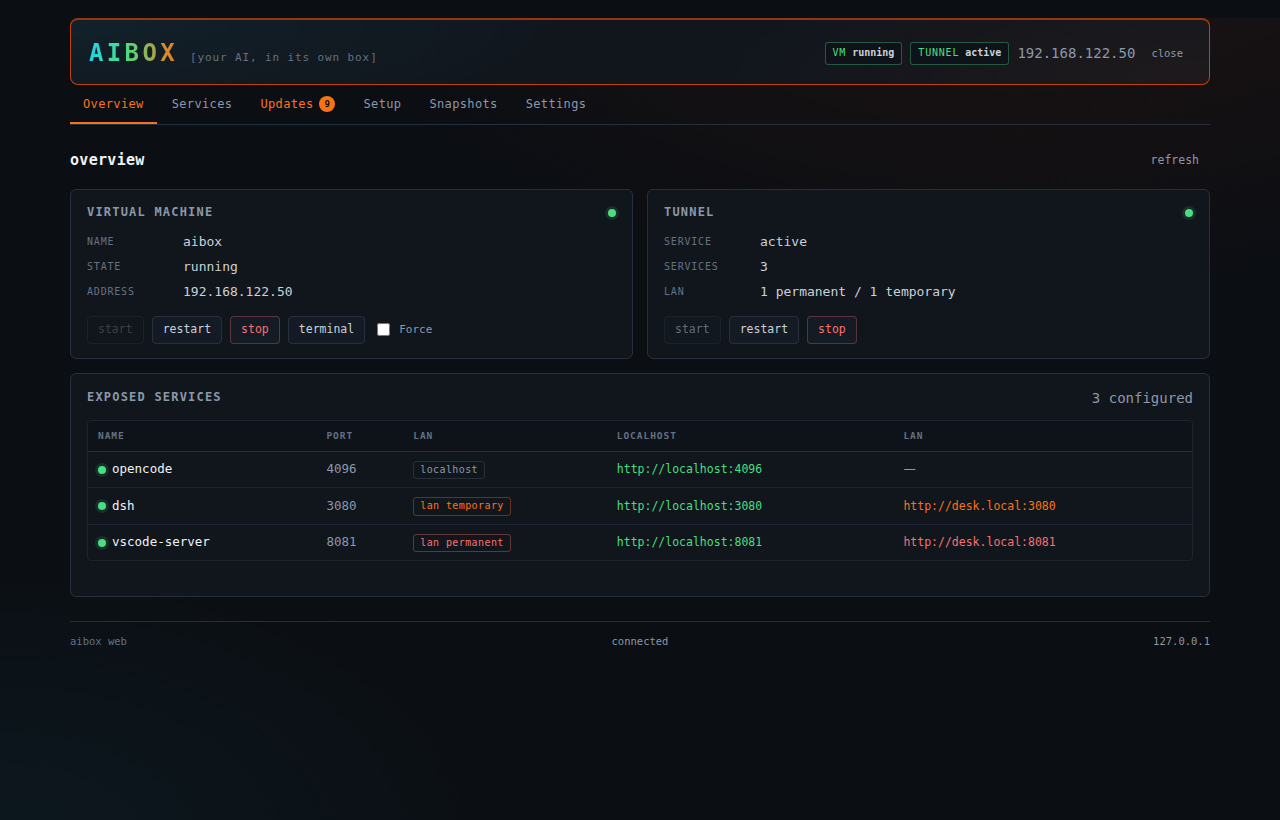The image size is (1280, 820).
Task: Click the Virtual Machine start button
Action: tap(115, 330)
